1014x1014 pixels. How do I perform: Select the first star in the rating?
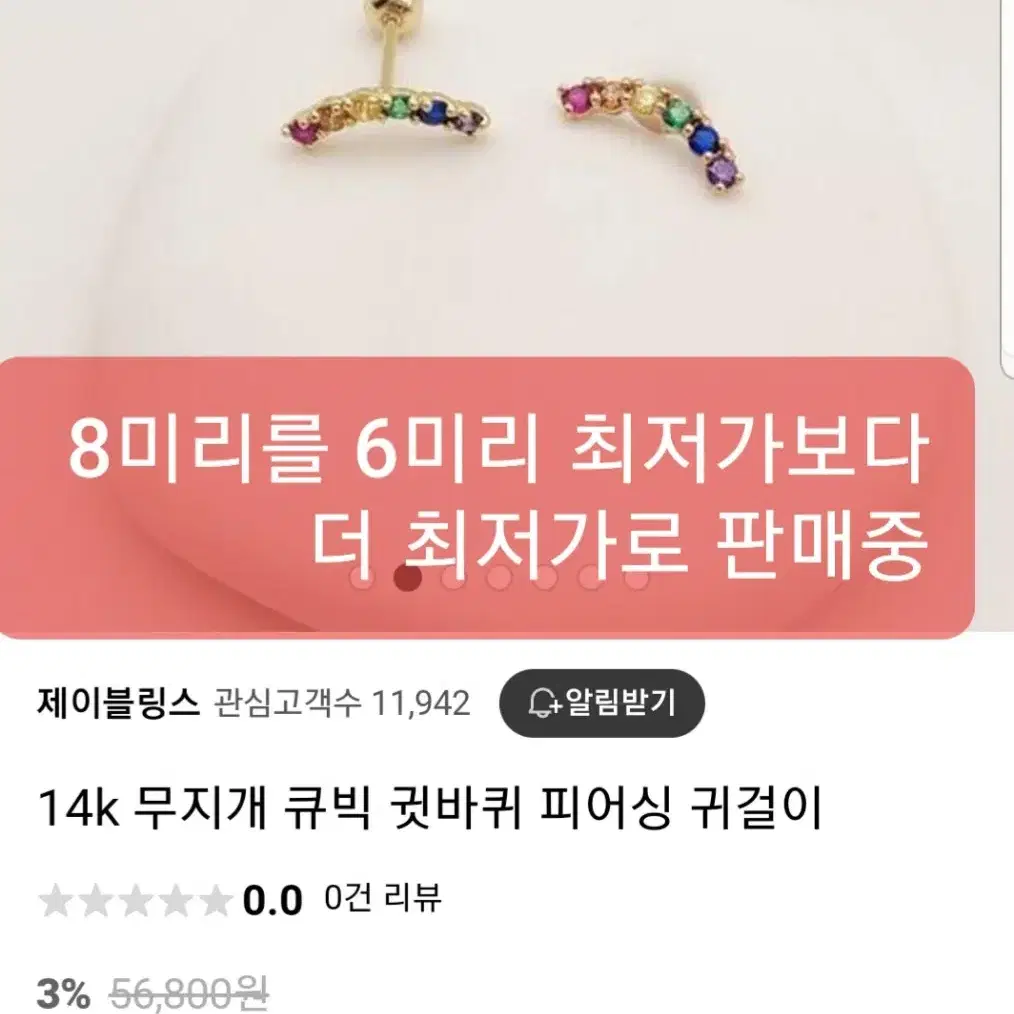(x=56, y=901)
